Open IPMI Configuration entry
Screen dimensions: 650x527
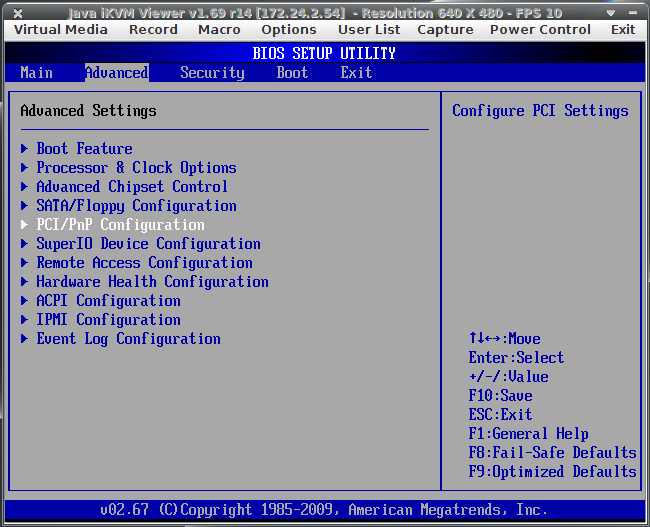[x=108, y=320]
